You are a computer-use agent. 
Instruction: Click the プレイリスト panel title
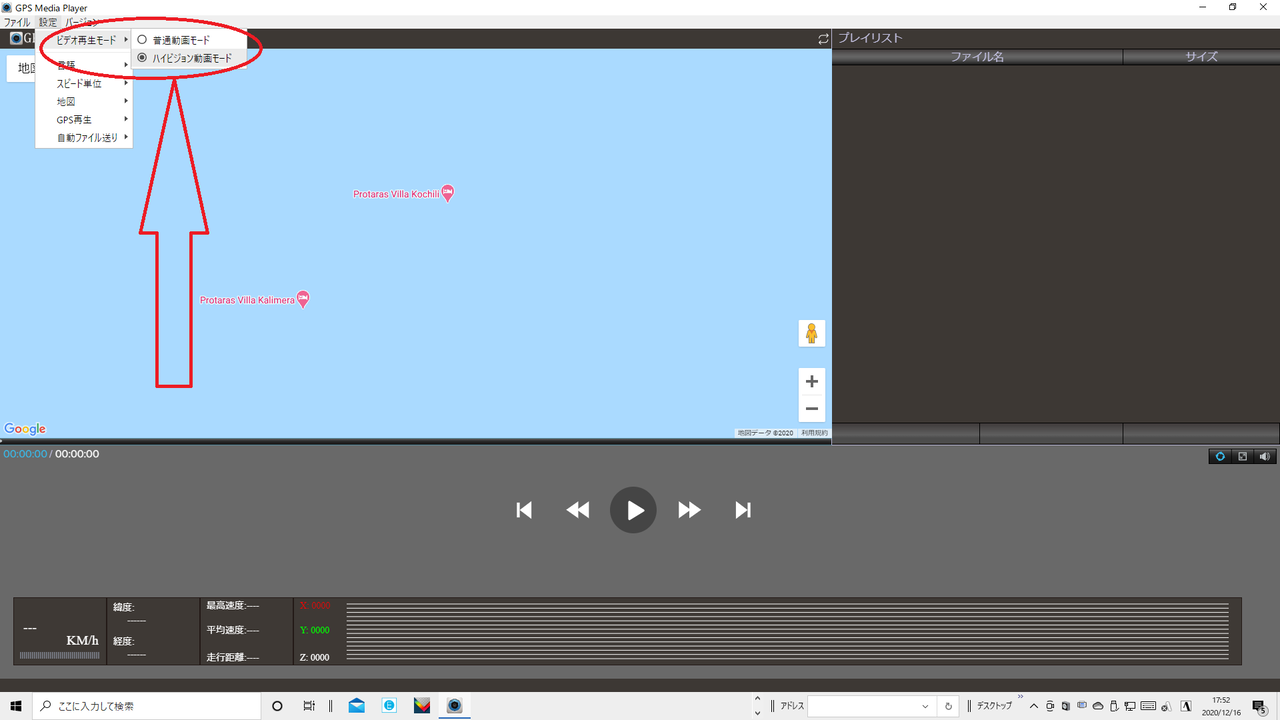point(870,38)
